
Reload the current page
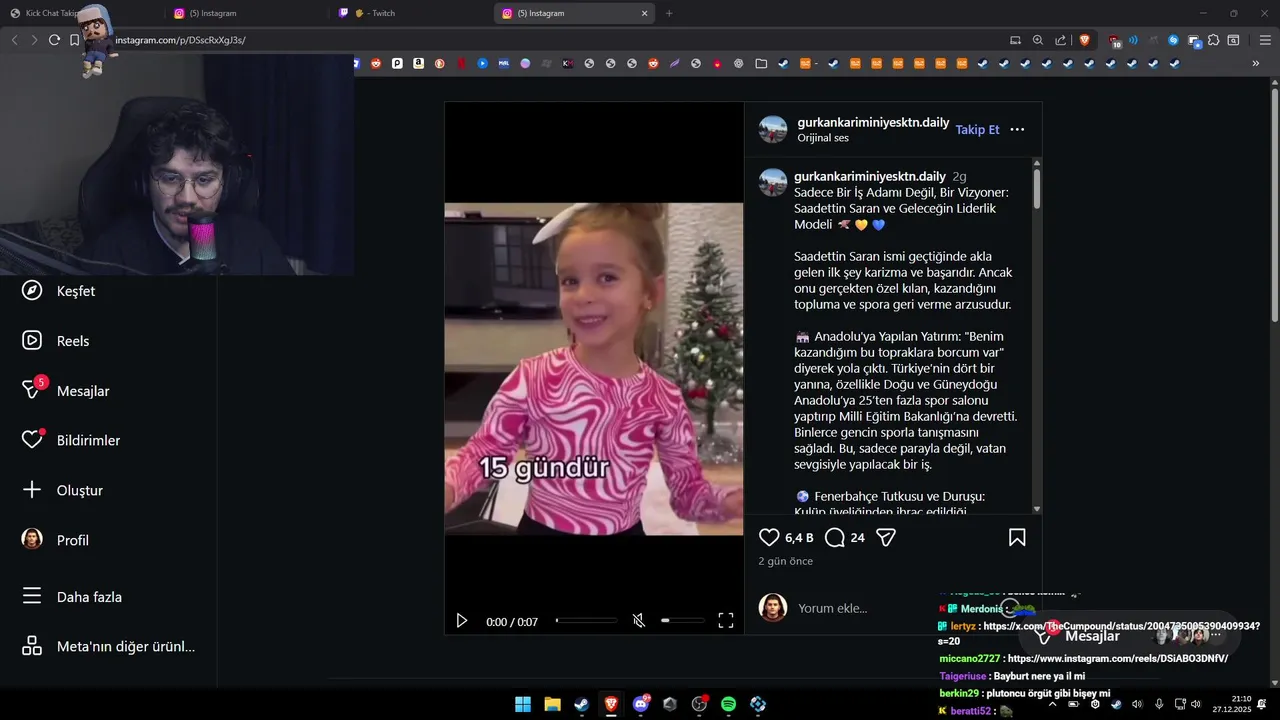[54, 40]
